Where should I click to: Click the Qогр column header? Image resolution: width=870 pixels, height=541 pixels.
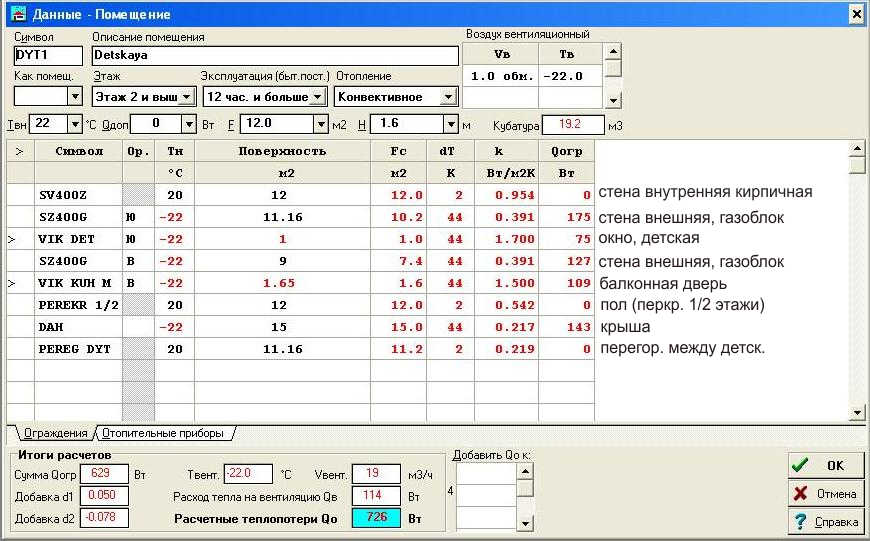tap(566, 151)
